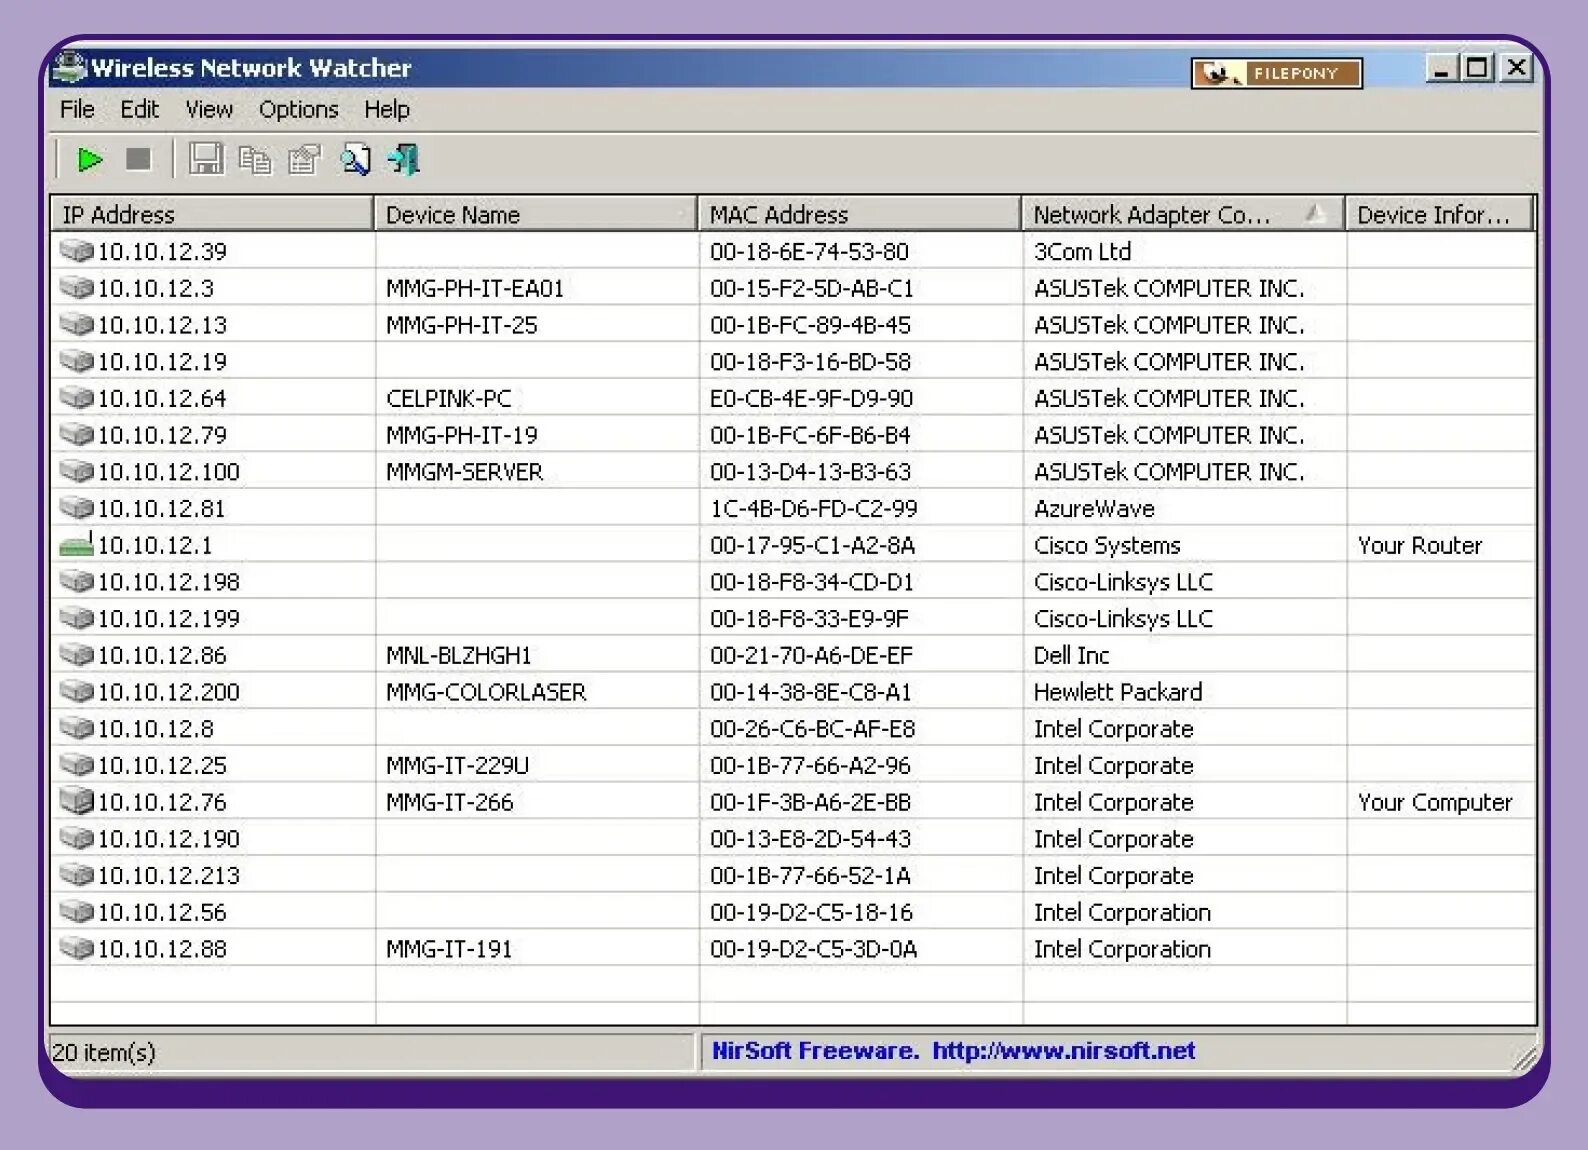Click the Stop scanning square icon
This screenshot has height=1150, width=1588.
[138, 159]
